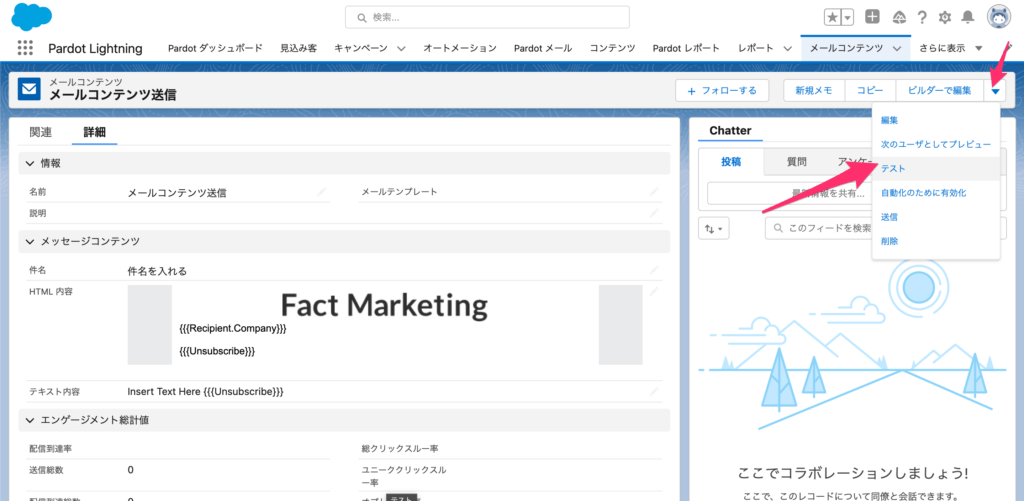Image resolution: width=1024 pixels, height=501 pixels.
Task: Select the 投稿 publisher tab
Action: click(731, 162)
